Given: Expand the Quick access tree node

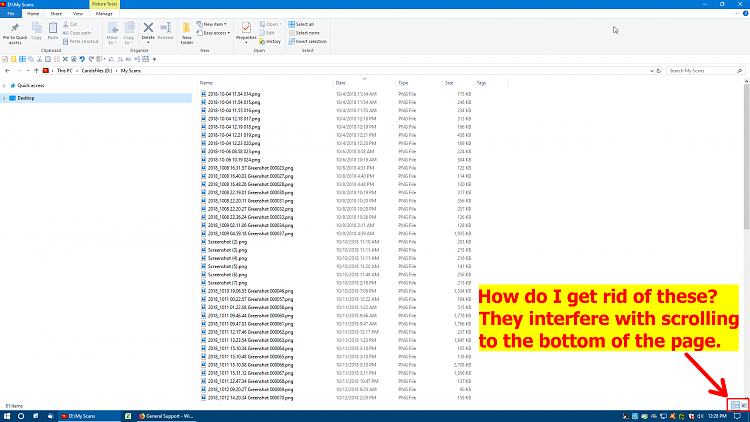Looking at the screenshot, I should (x=4, y=86).
